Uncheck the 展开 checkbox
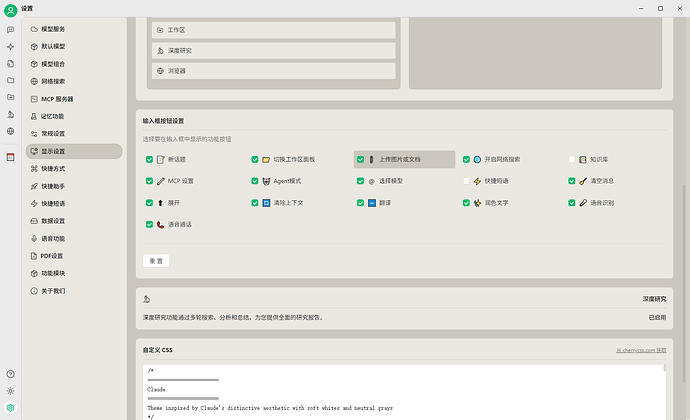Screen dimensions: 690x420 tap(150, 203)
